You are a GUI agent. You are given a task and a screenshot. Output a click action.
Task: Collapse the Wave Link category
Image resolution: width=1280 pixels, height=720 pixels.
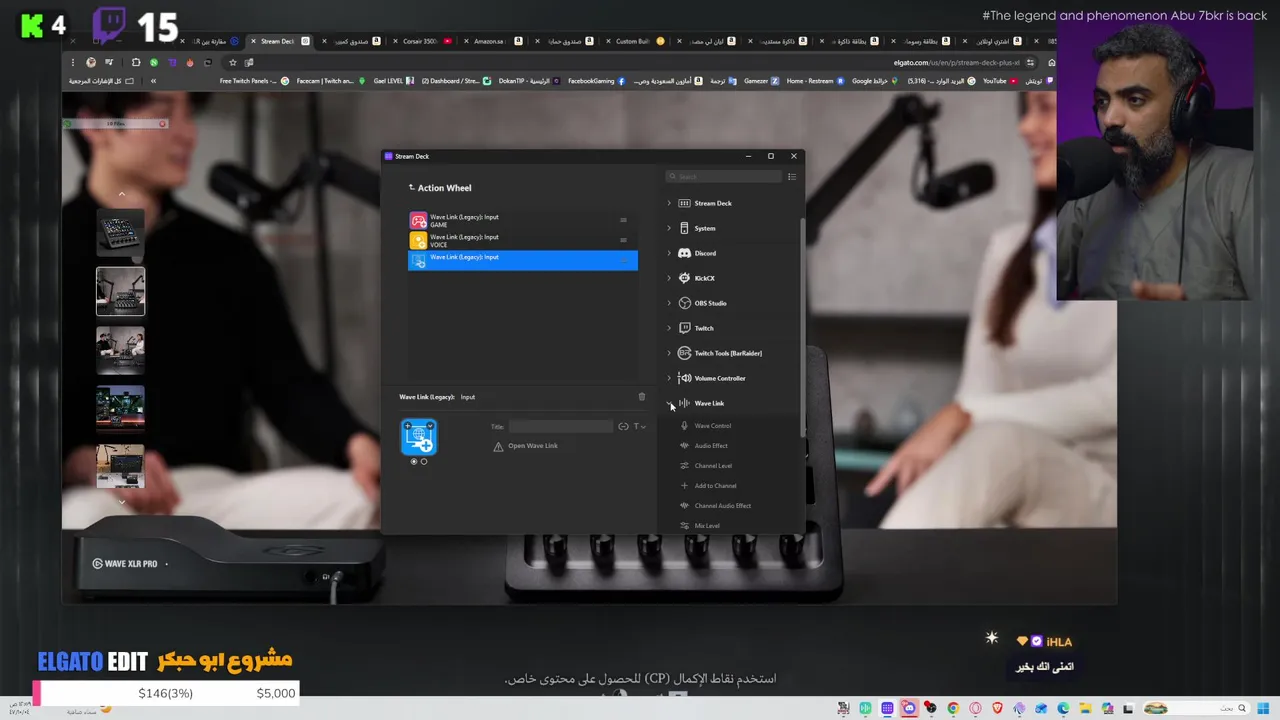point(669,403)
